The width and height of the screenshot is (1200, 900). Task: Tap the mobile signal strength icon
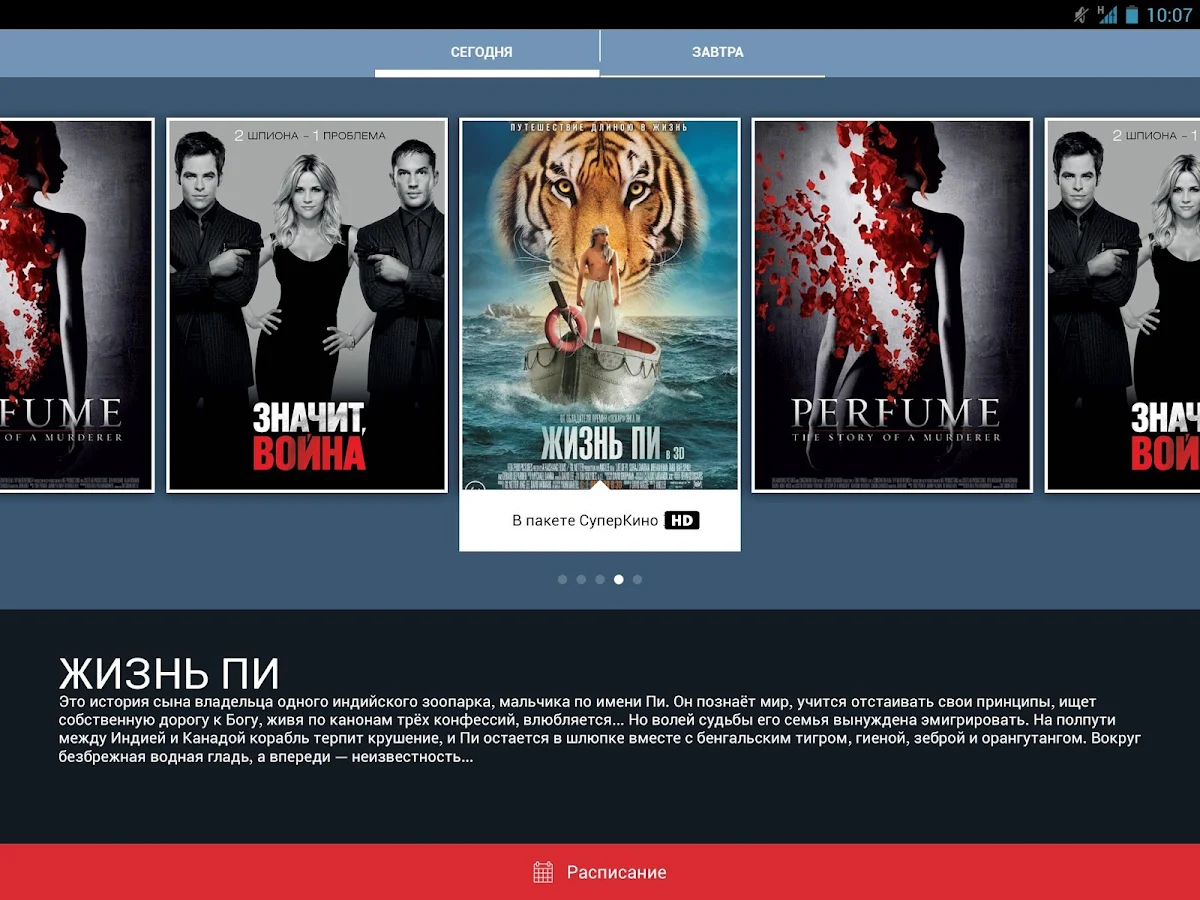coord(1106,14)
